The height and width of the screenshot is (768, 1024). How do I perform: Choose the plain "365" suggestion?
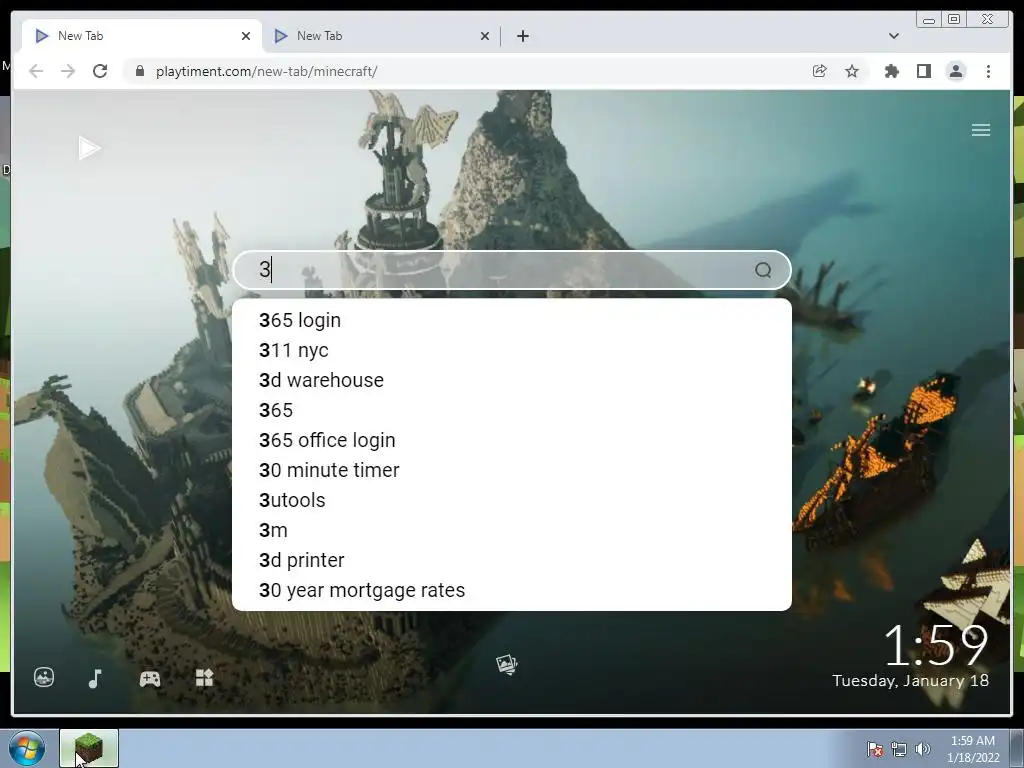click(511, 410)
